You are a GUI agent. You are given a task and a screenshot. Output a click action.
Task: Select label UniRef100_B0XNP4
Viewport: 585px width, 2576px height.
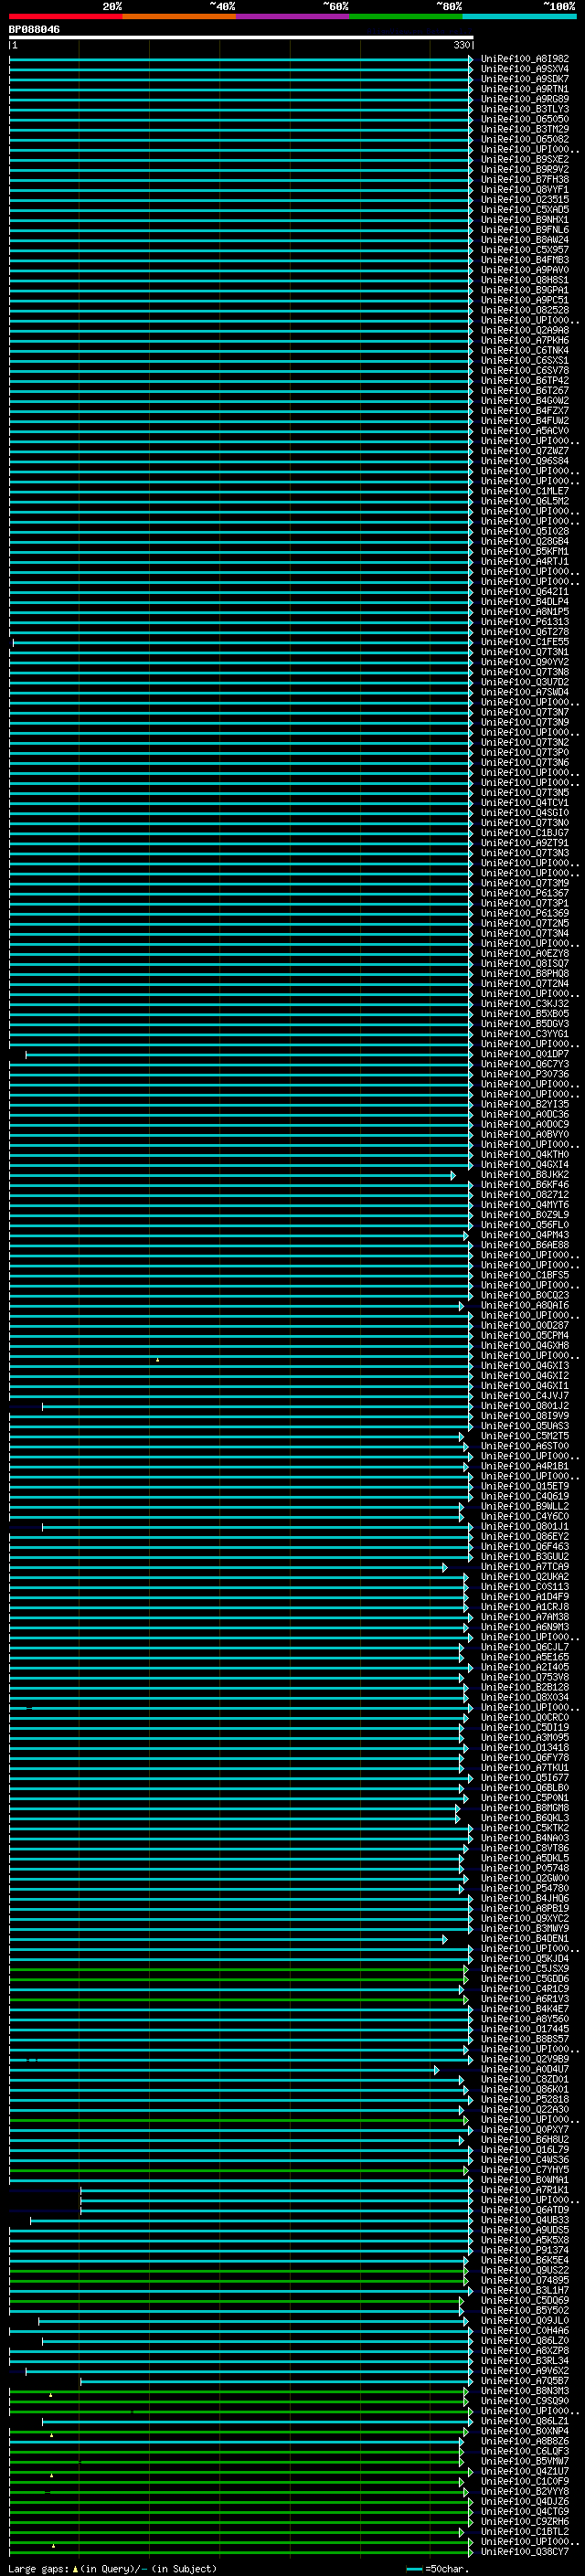[525, 2431]
